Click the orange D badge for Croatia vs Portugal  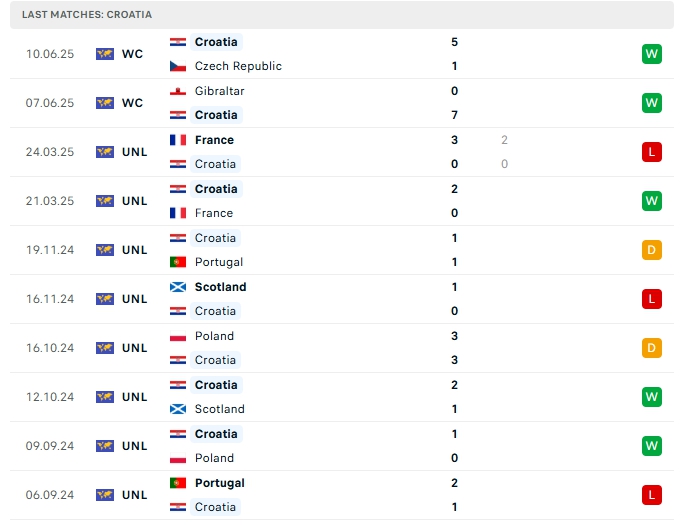pyautogui.click(x=651, y=250)
